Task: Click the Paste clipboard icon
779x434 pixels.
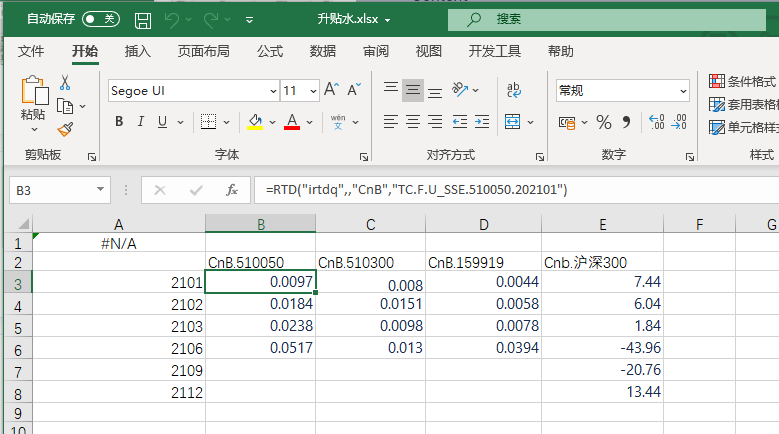Action: click(34, 90)
